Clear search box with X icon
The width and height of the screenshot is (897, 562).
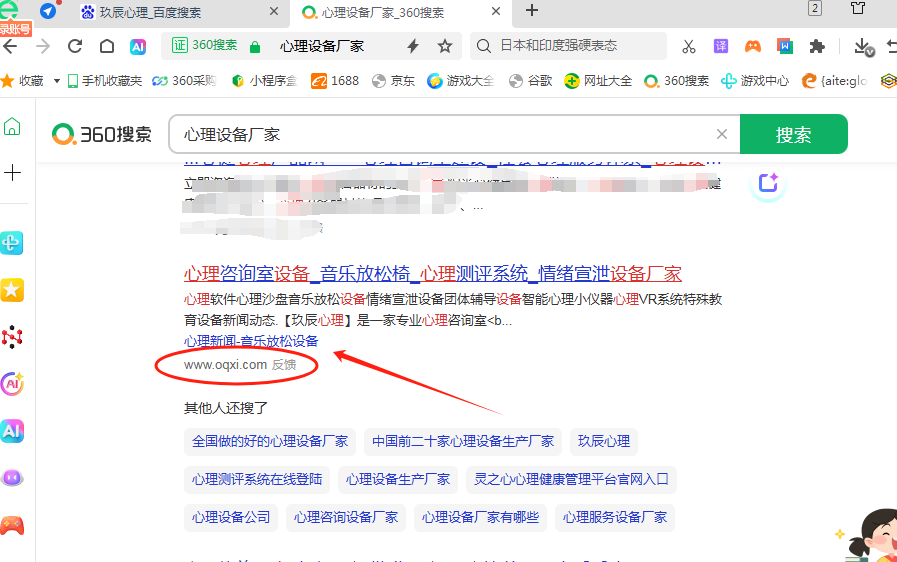click(722, 135)
